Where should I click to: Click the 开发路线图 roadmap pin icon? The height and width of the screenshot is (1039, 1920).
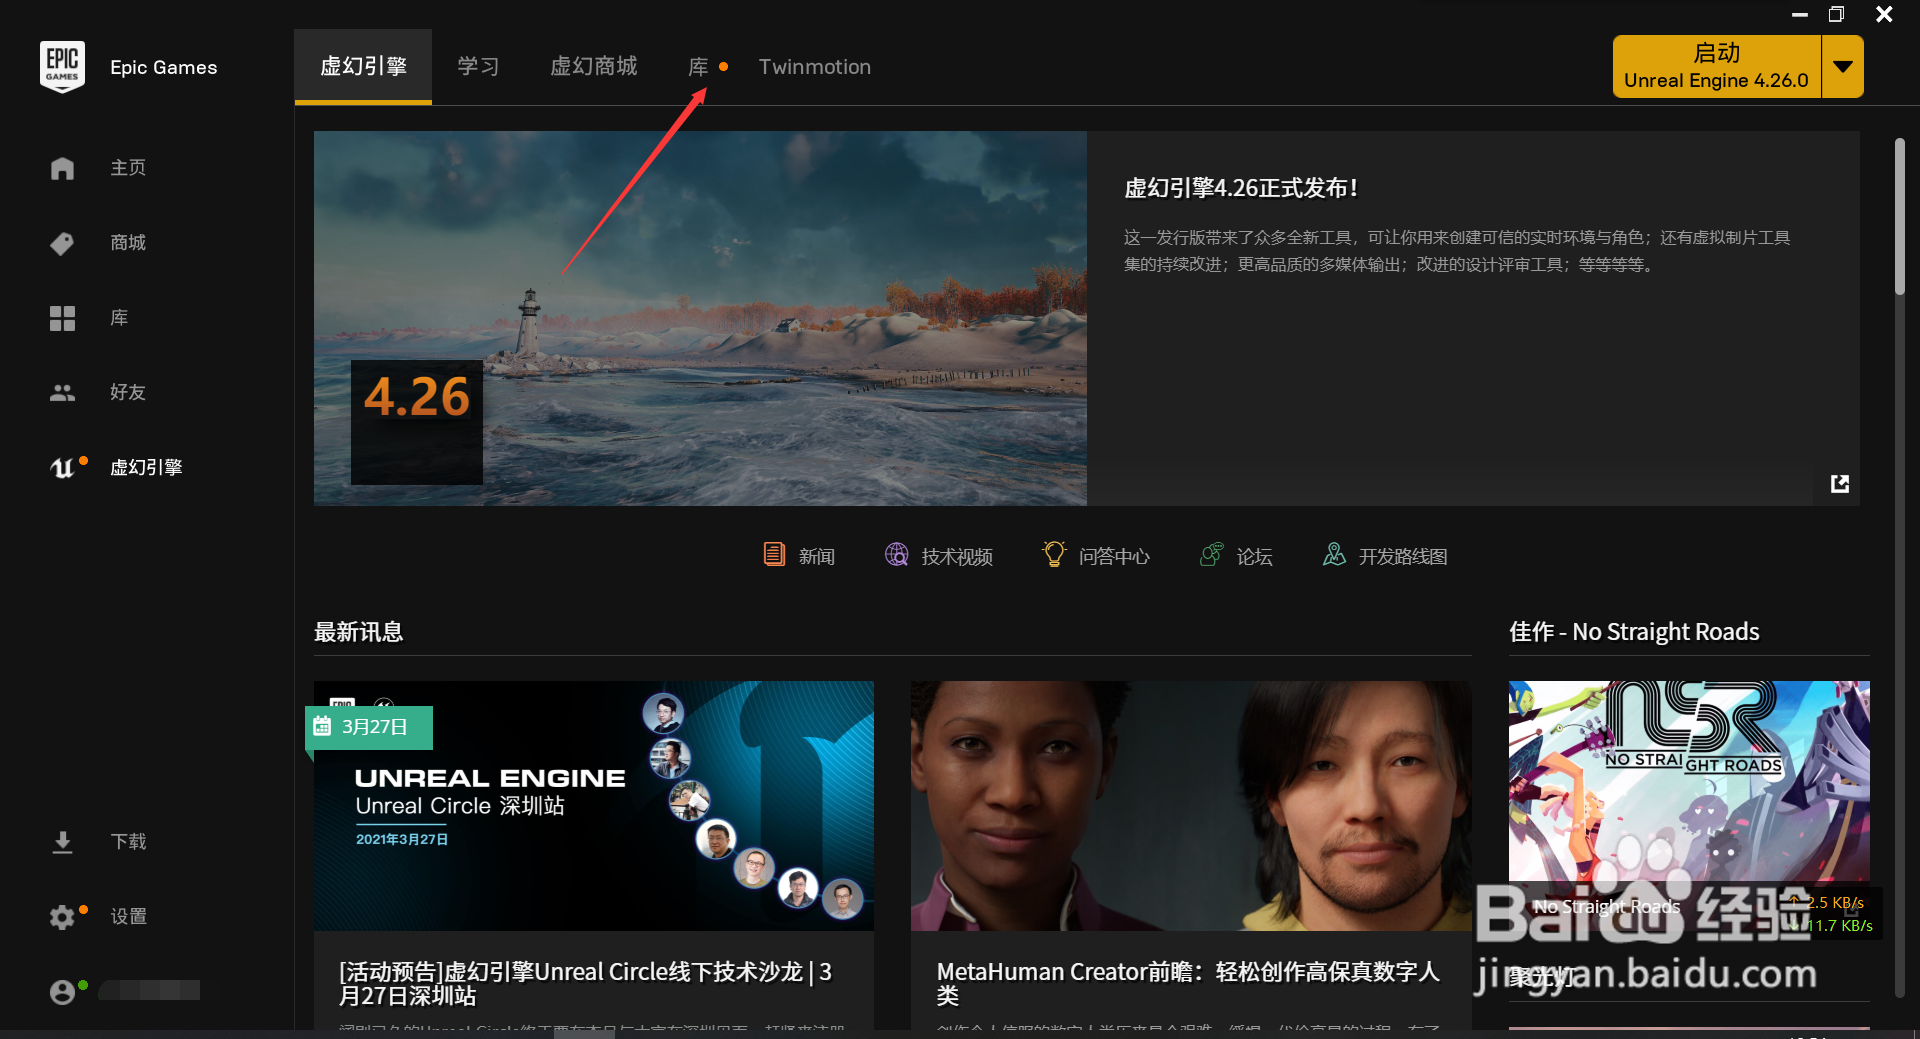[x=1334, y=555]
